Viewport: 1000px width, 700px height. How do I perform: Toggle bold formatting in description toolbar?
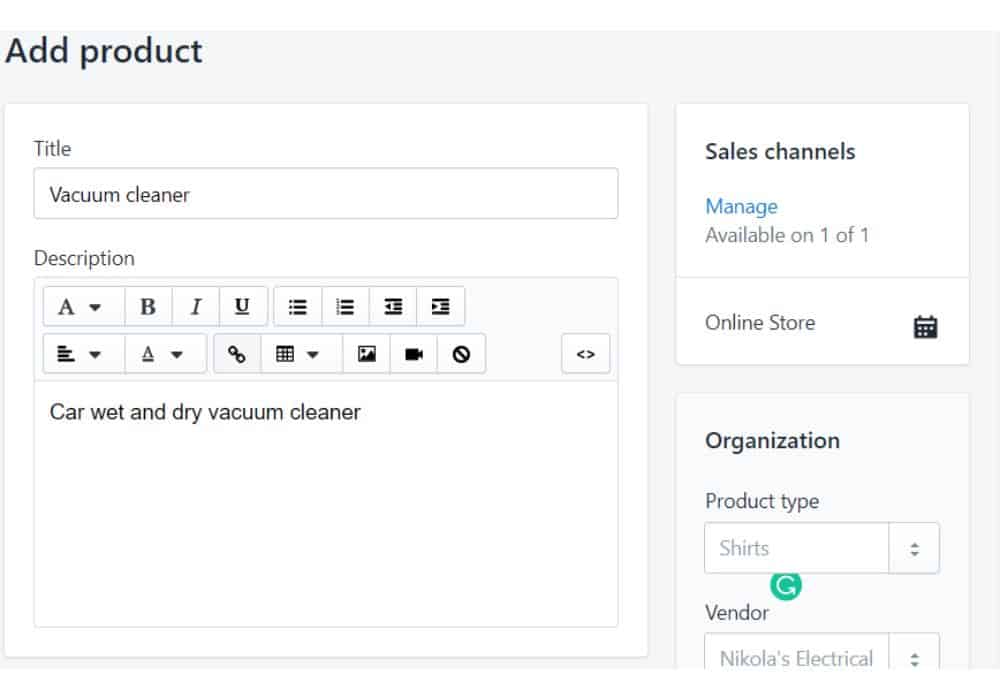tap(148, 307)
